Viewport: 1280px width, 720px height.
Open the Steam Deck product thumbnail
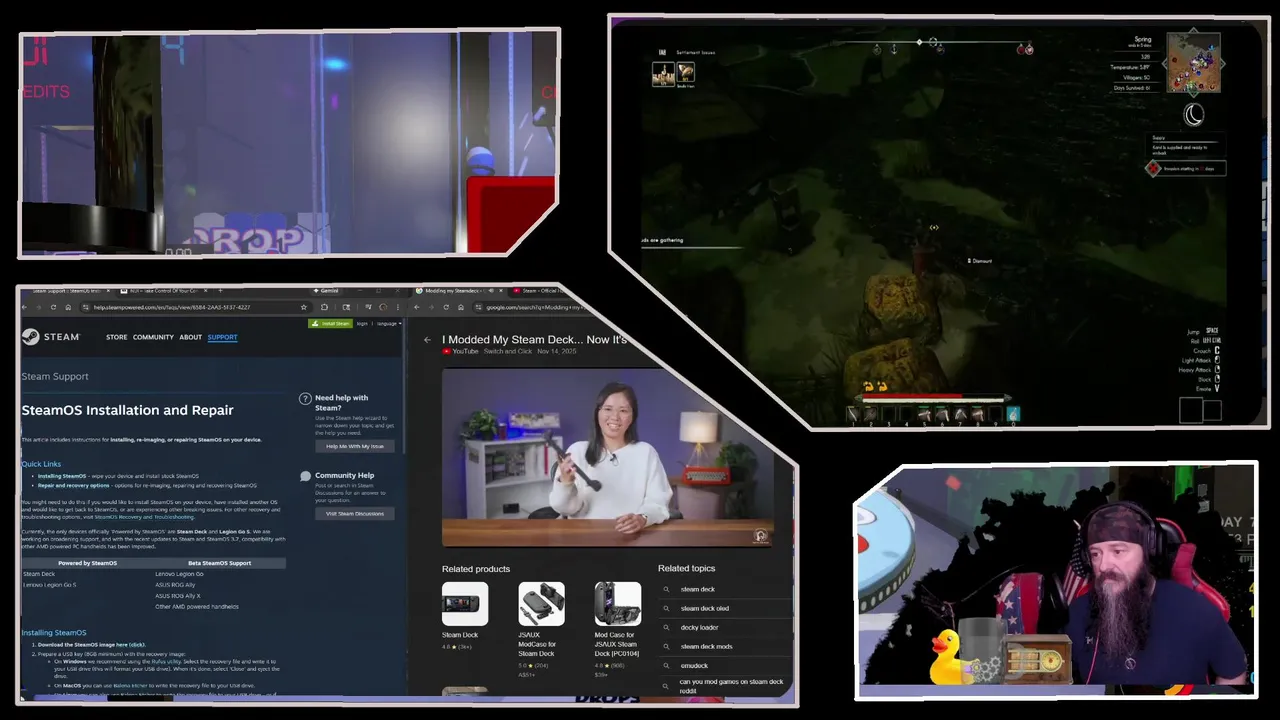coord(465,604)
